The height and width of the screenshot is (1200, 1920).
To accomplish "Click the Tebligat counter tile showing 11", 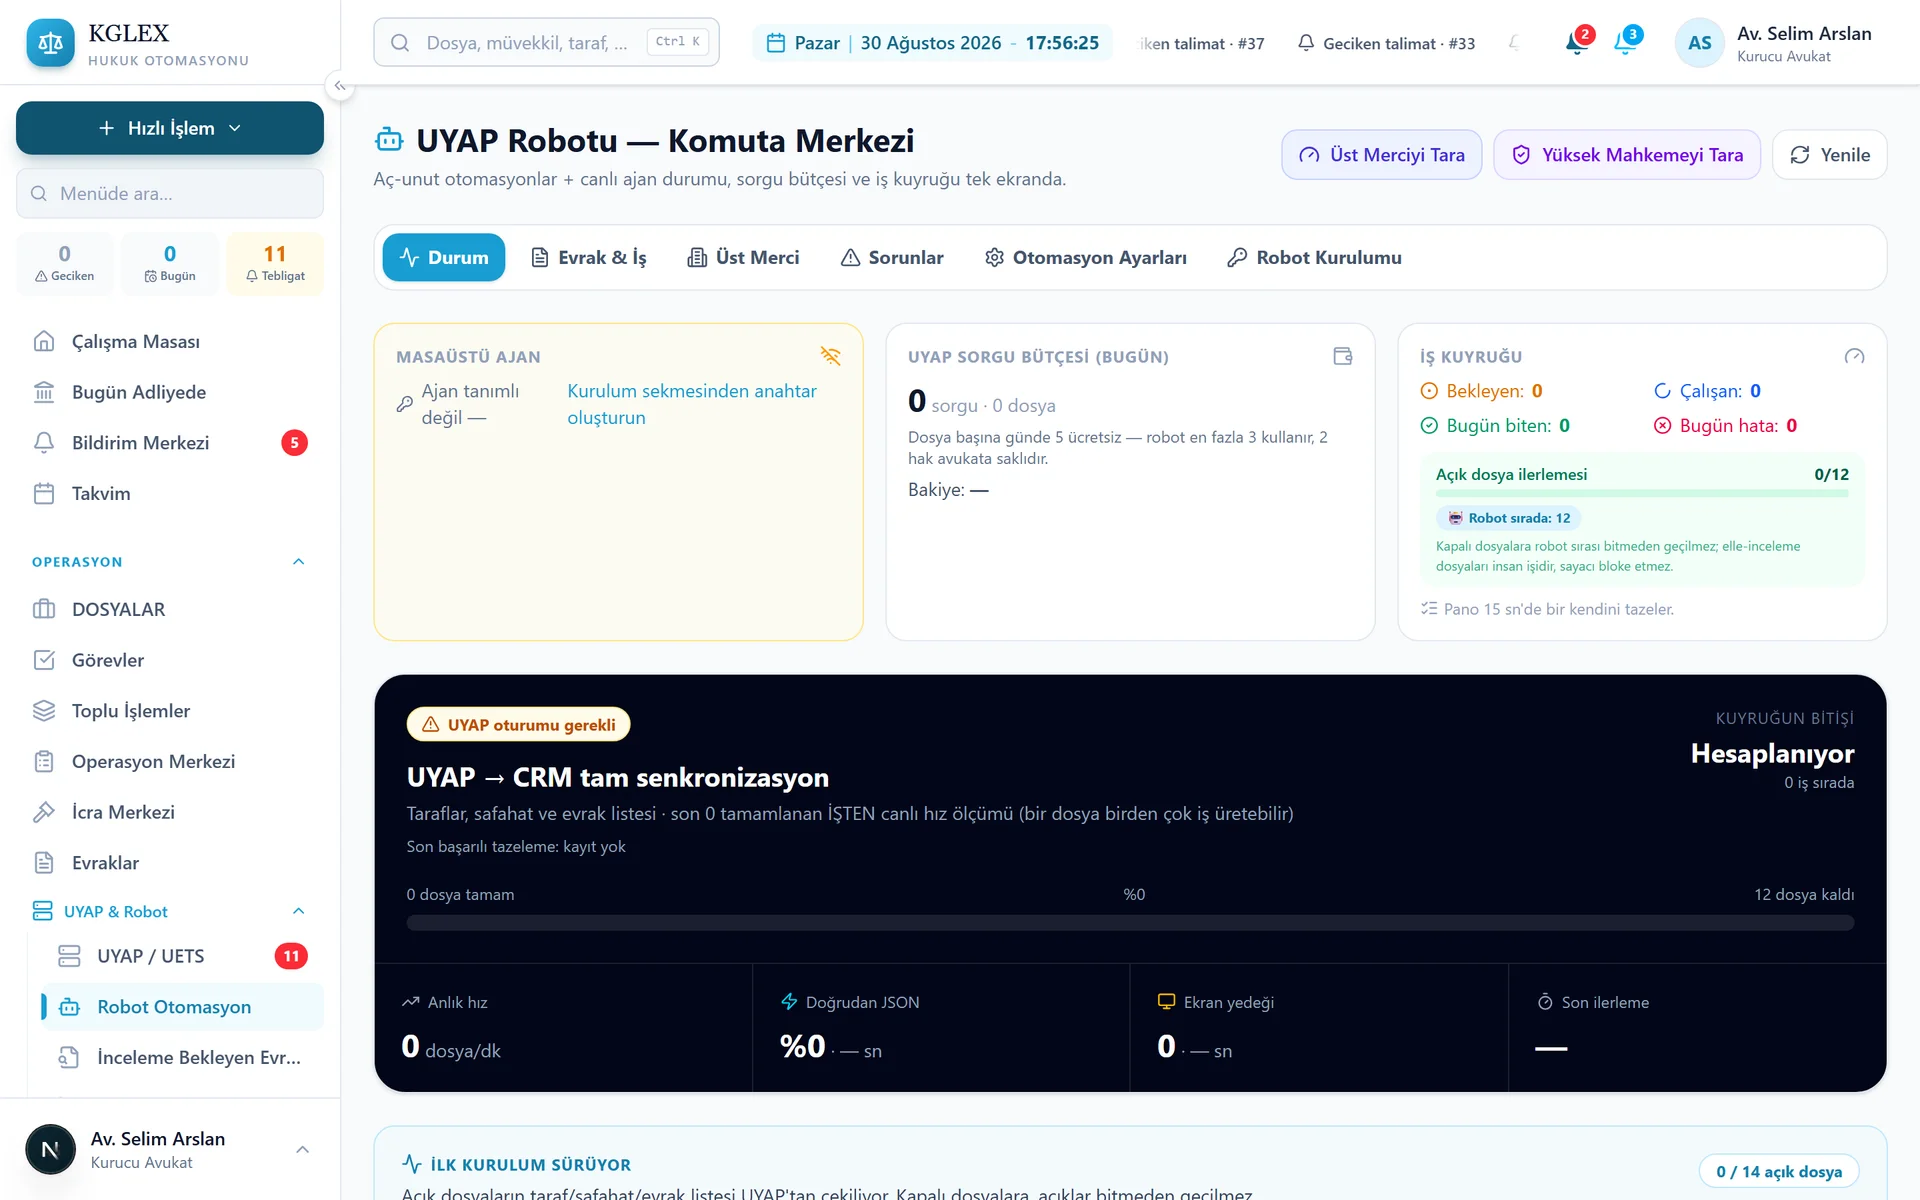I will (x=275, y=264).
